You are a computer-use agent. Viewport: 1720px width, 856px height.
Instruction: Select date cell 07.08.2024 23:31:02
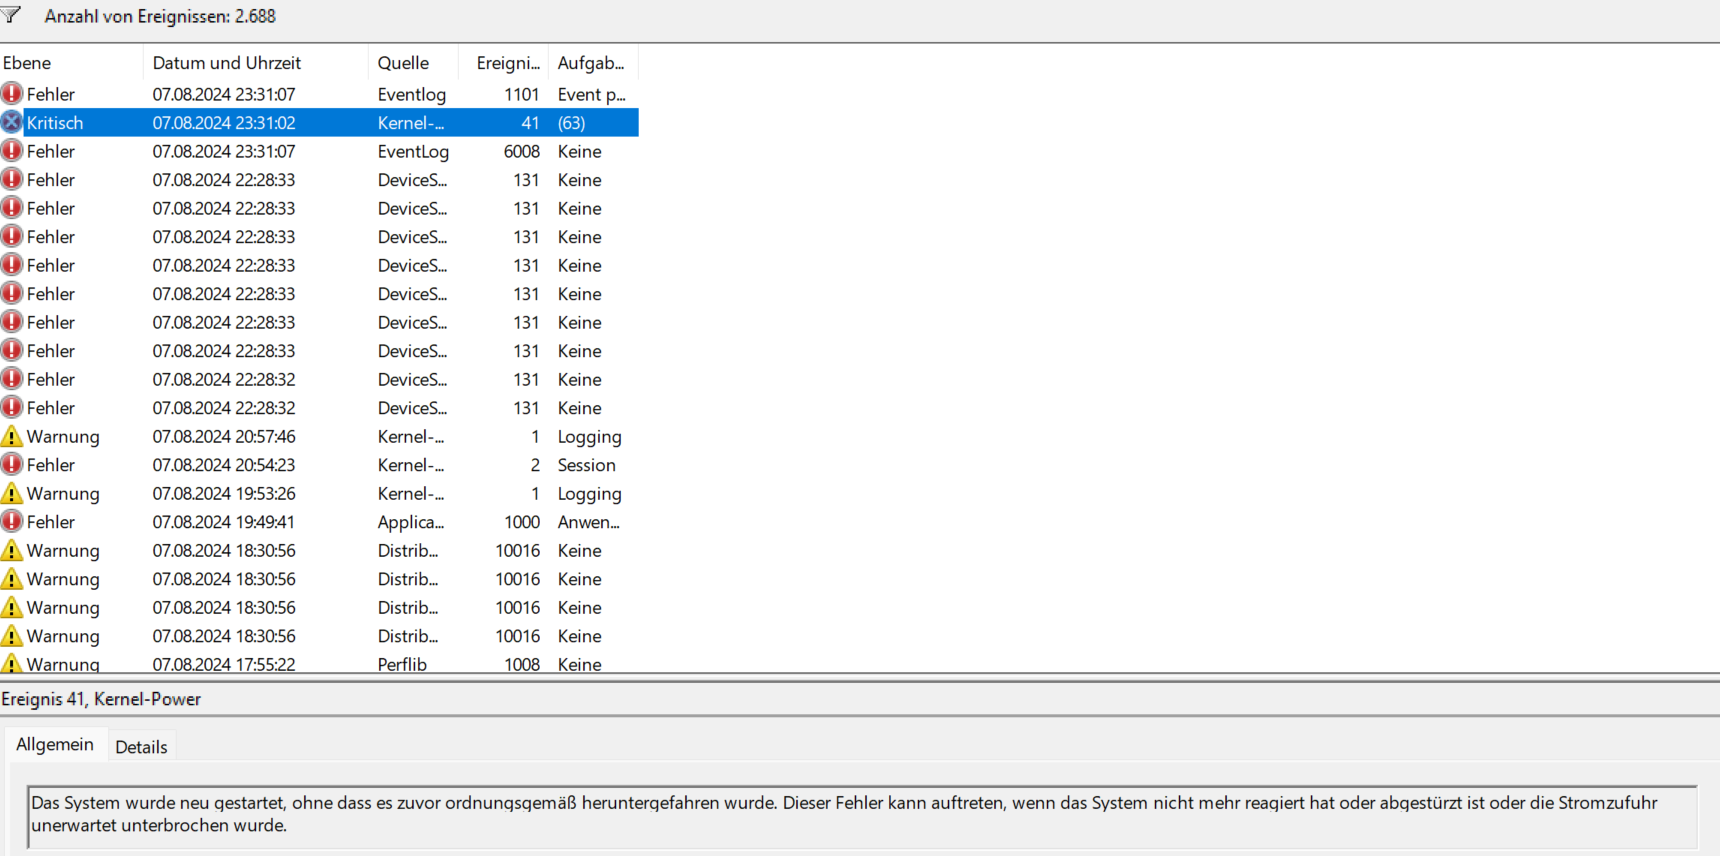tap(224, 123)
